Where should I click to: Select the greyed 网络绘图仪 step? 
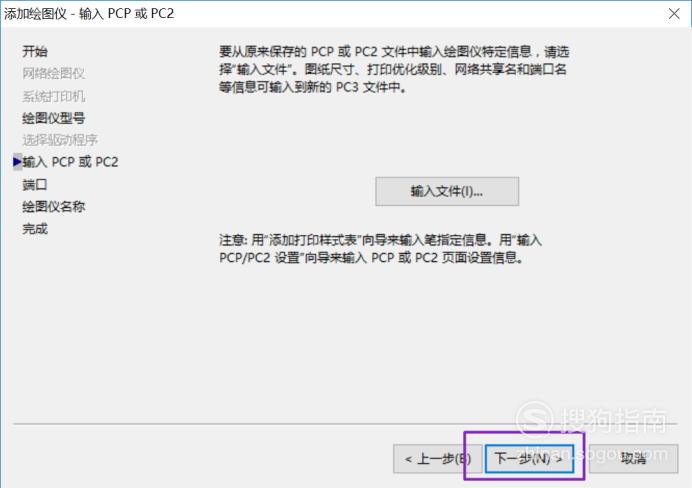coord(53,73)
